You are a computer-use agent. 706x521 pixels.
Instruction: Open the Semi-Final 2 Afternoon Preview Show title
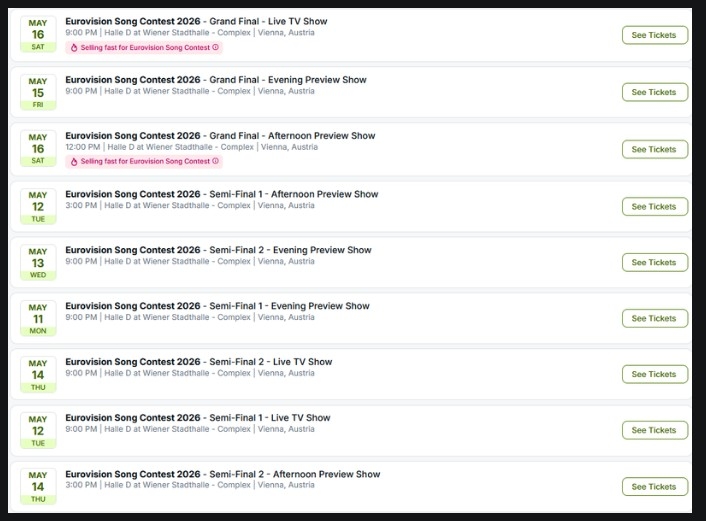point(222,474)
